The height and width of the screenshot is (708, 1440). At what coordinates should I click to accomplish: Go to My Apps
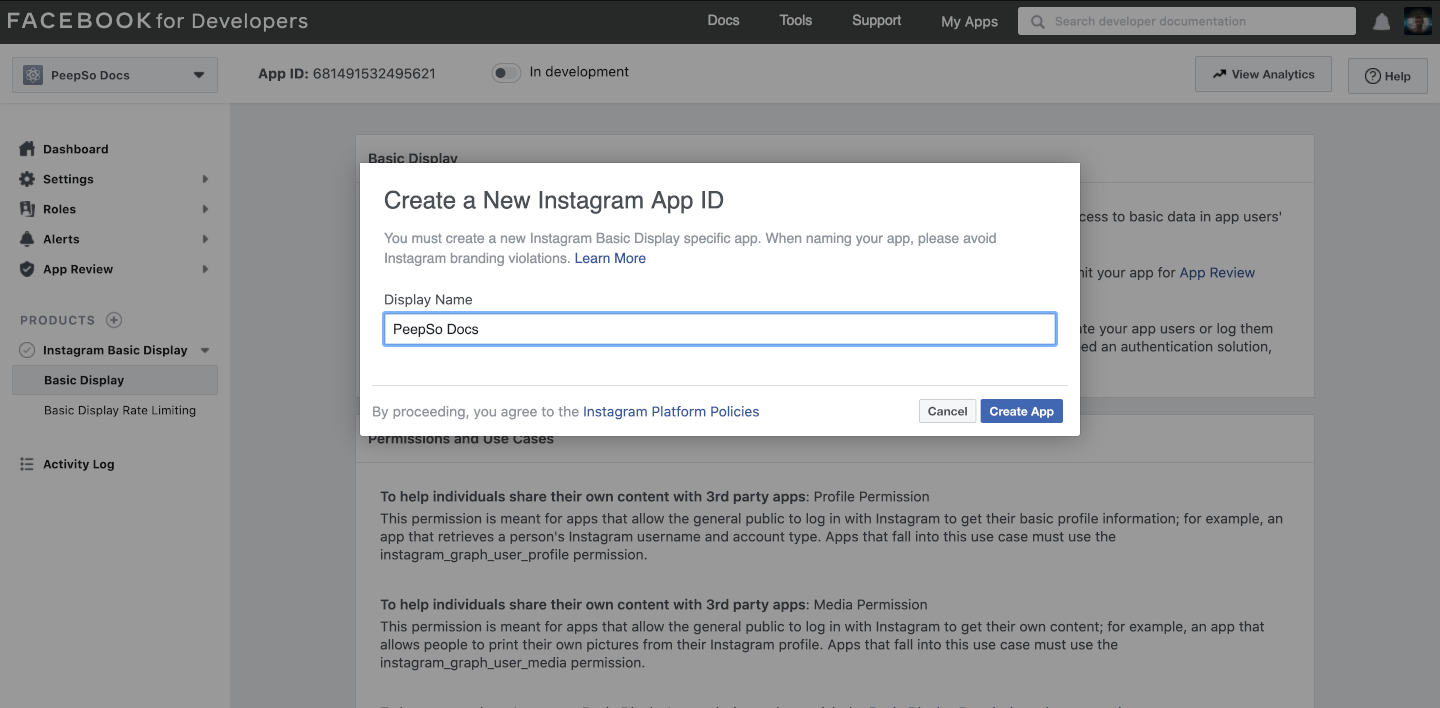pos(969,22)
